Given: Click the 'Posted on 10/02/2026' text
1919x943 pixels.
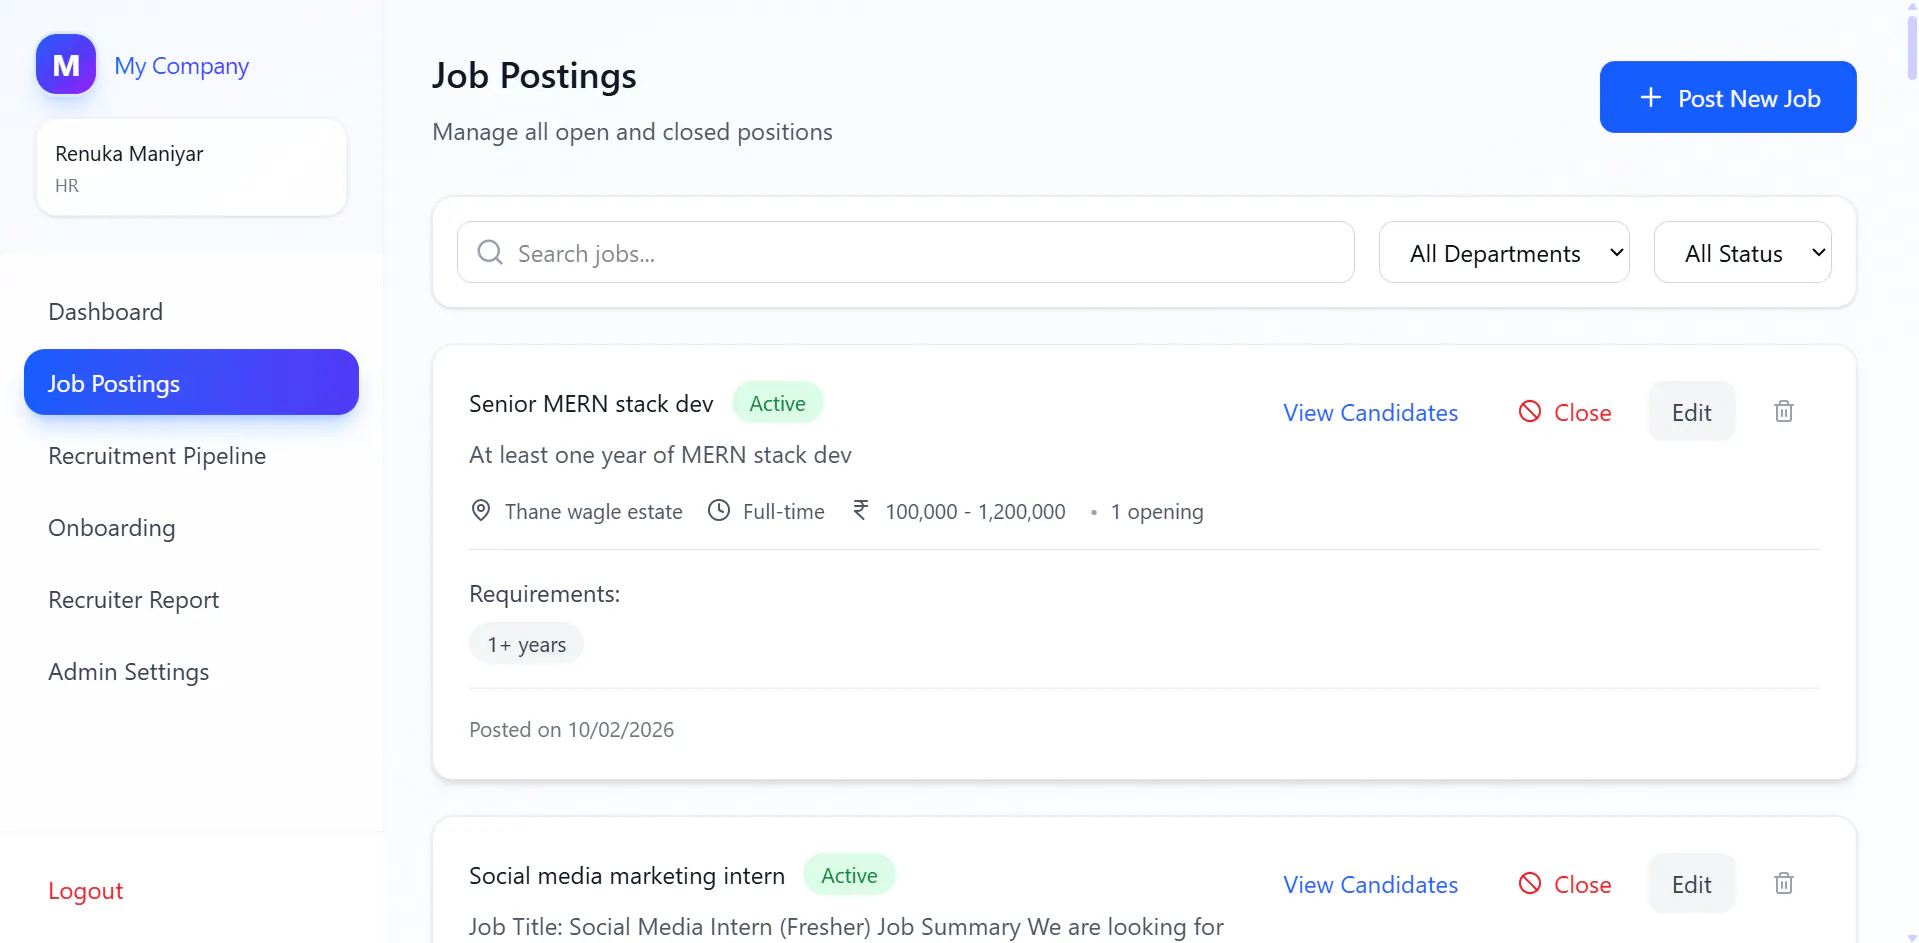Looking at the screenshot, I should click(571, 729).
